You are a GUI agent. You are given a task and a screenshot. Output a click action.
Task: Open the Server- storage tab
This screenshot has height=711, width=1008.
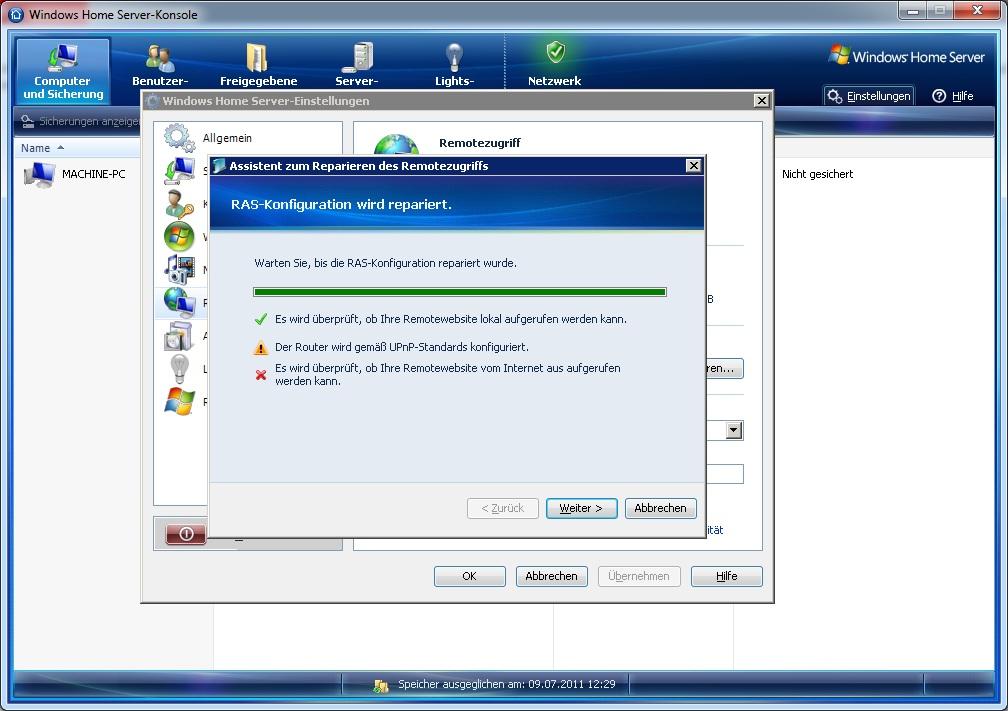[357, 64]
